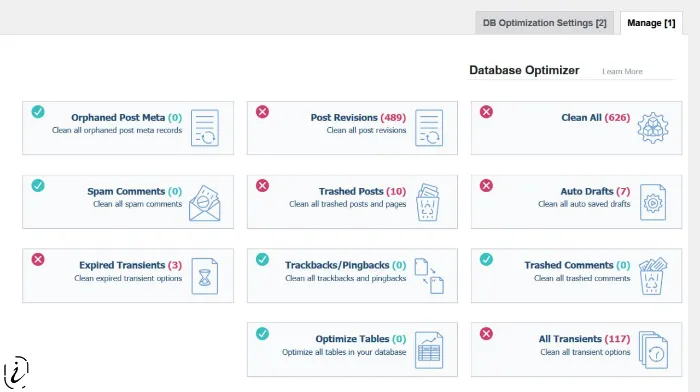Image resolution: width=700 pixels, height=392 pixels.
Task: Click the Clean All gear icon
Action: click(653, 128)
